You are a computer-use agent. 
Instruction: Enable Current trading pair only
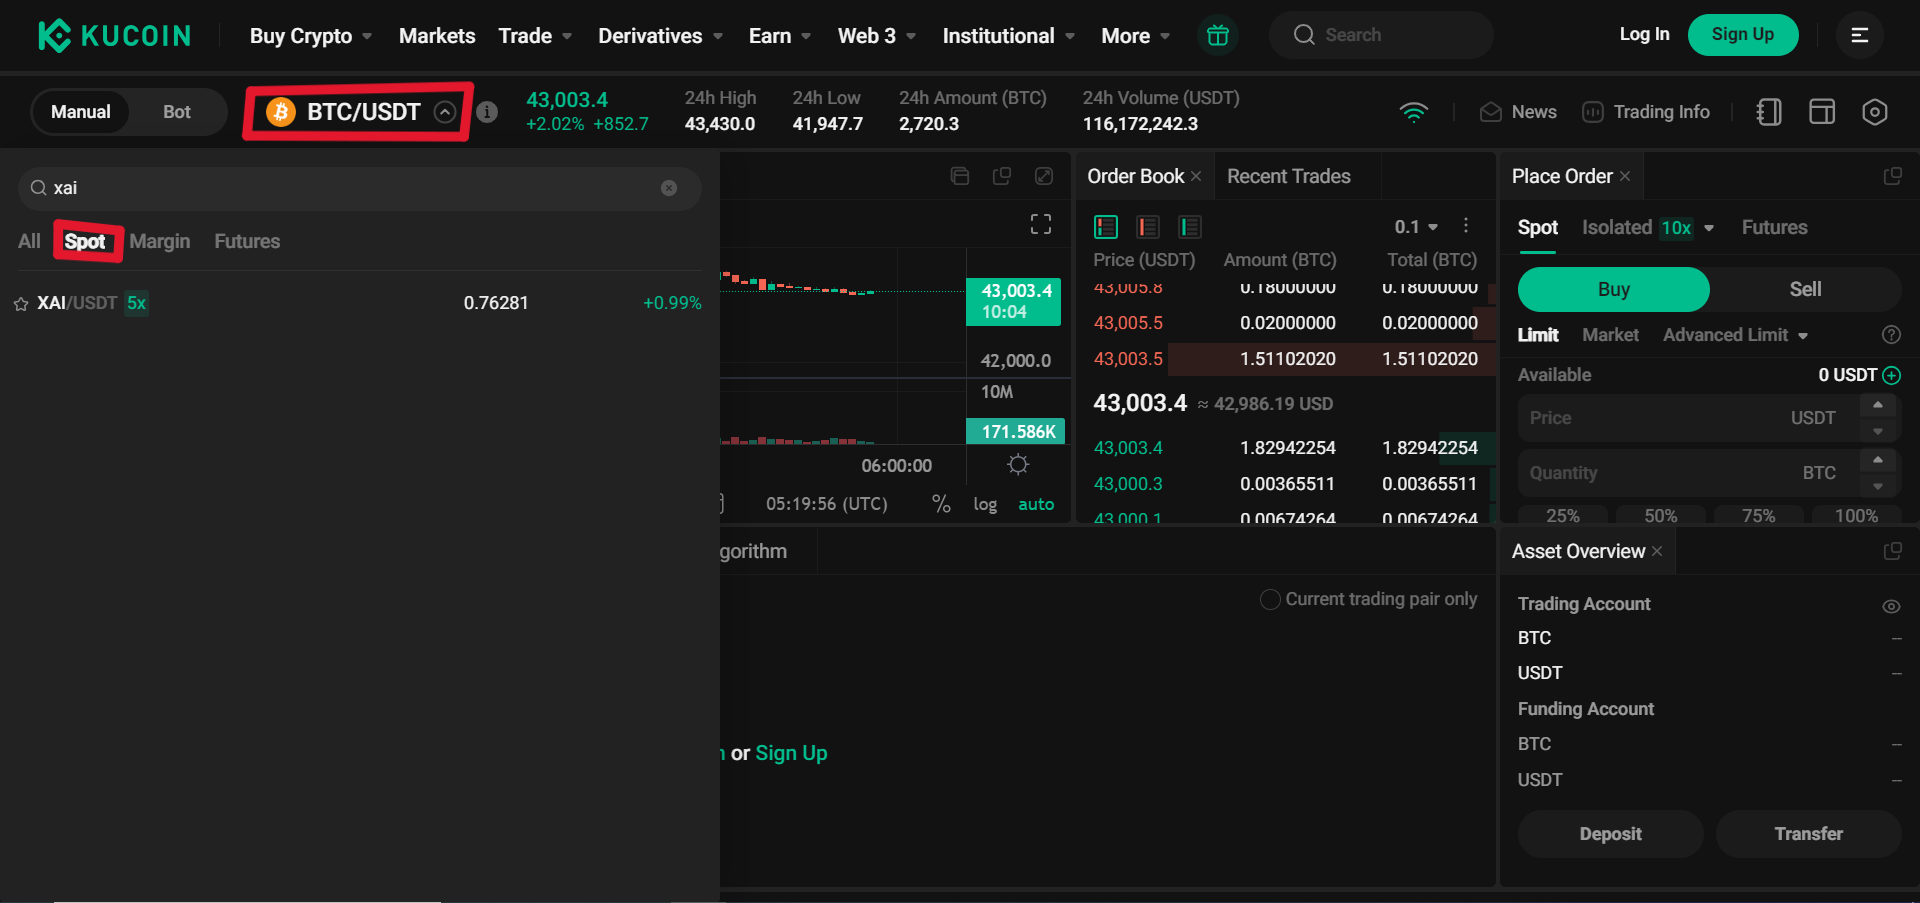pos(1270,599)
